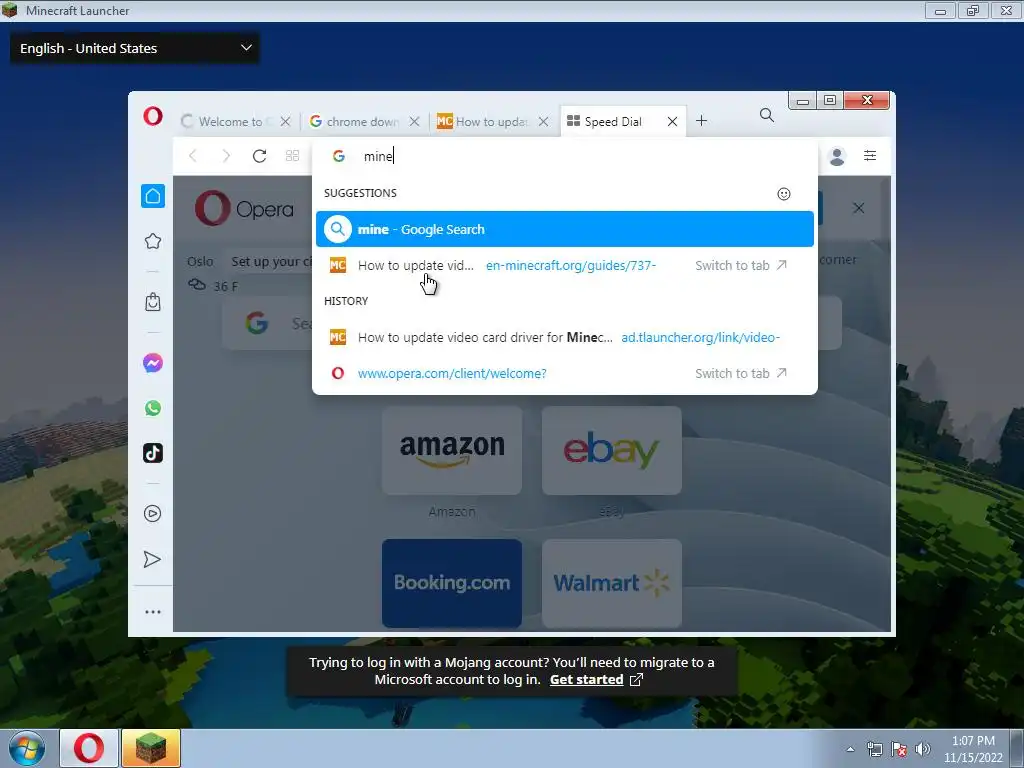Choose 'mine - Google Search' suggestion

pyautogui.click(x=565, y=229)
